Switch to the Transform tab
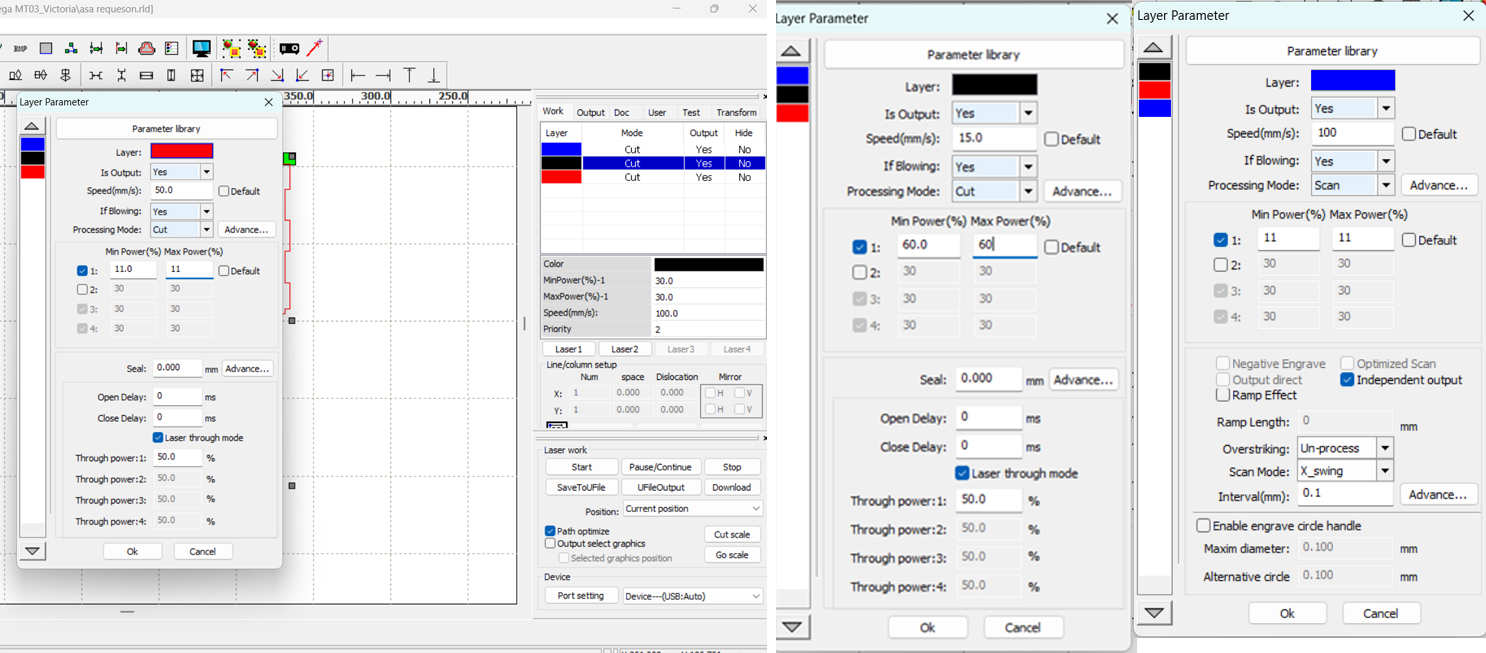This screenshot has height=653, width=1486. 736,113
